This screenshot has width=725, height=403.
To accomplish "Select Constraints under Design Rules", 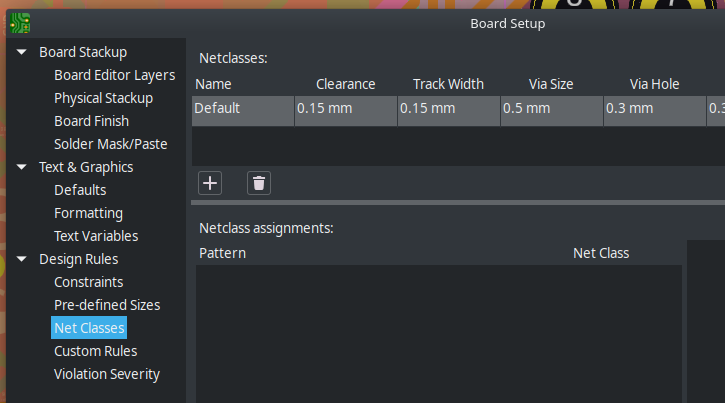I will pos(89,282).
